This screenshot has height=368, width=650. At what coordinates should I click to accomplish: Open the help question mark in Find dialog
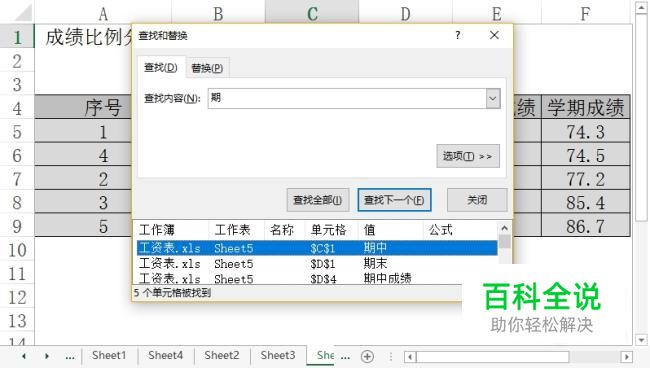[x=458, y=35]
